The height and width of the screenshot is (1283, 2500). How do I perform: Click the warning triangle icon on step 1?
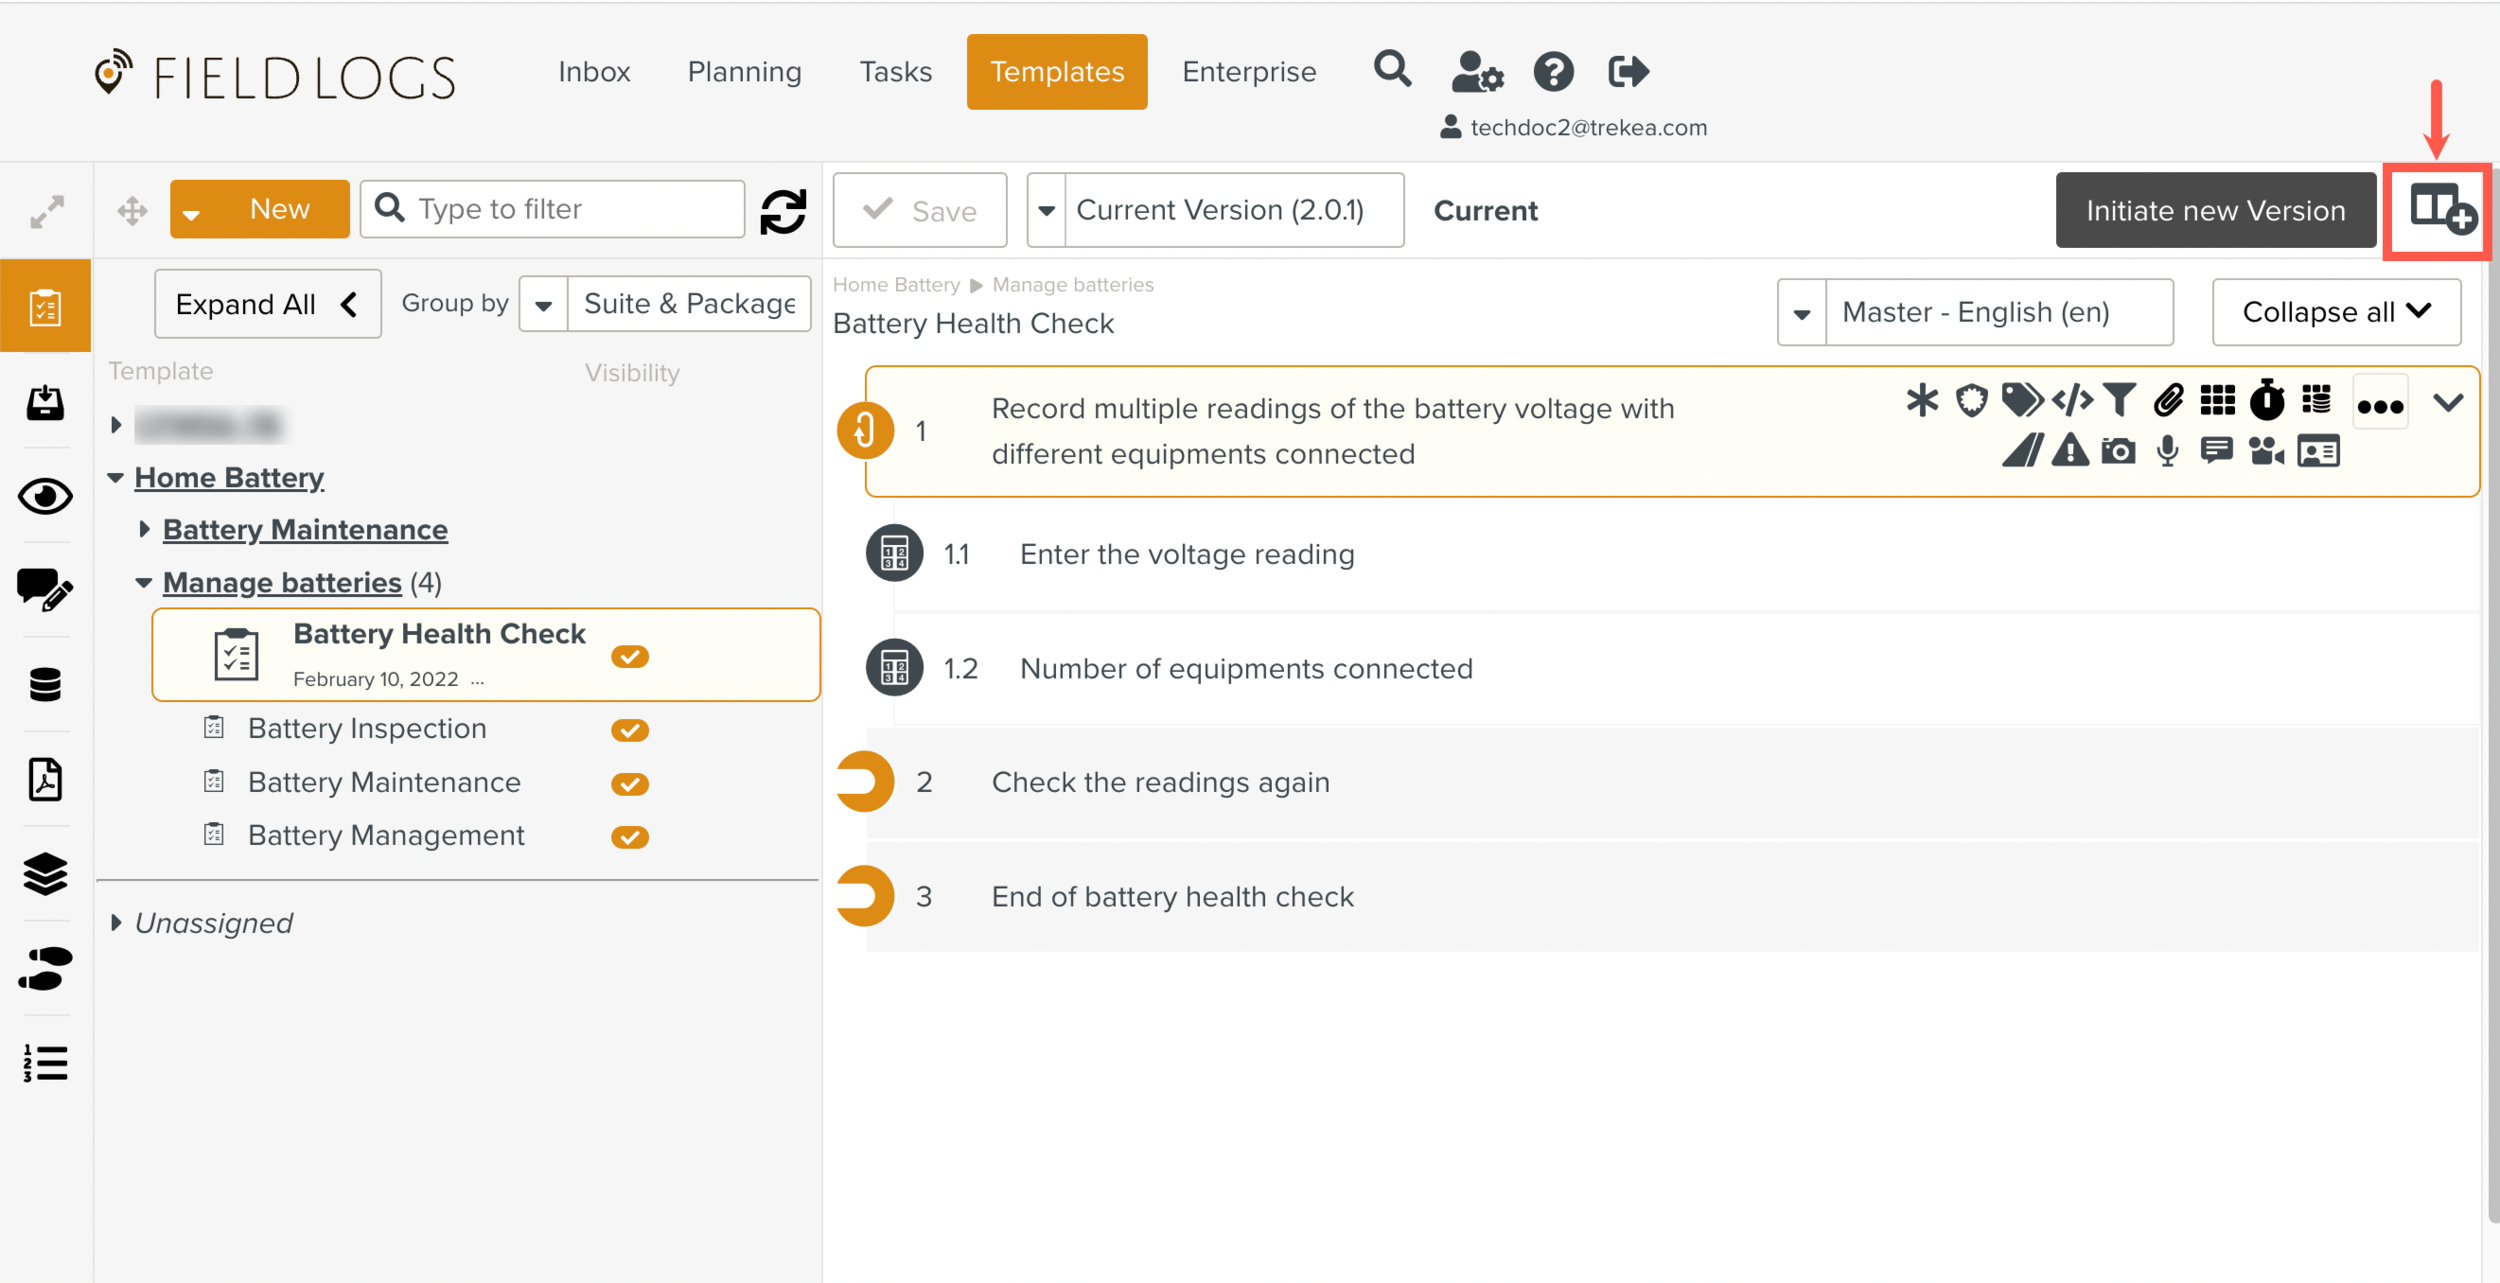coord(2070,451)
